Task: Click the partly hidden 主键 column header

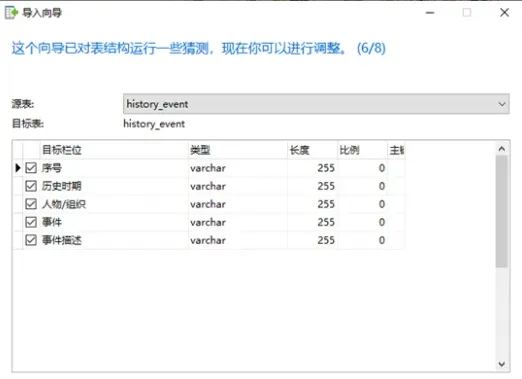Action: [x=396, y=150]
